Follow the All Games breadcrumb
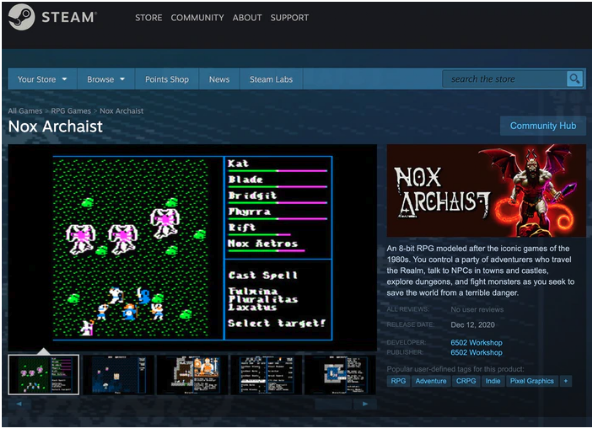This screenshot has height=429, width=593. coord(25,111)
